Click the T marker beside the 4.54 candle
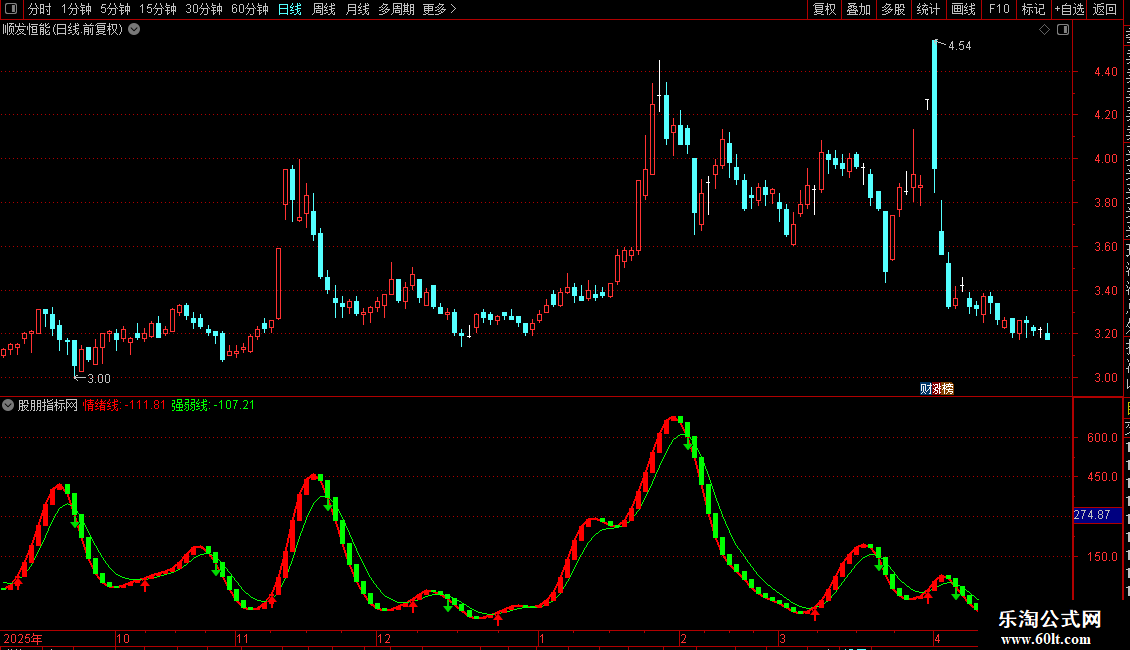The image size is (1130, 650). point(927,104)
